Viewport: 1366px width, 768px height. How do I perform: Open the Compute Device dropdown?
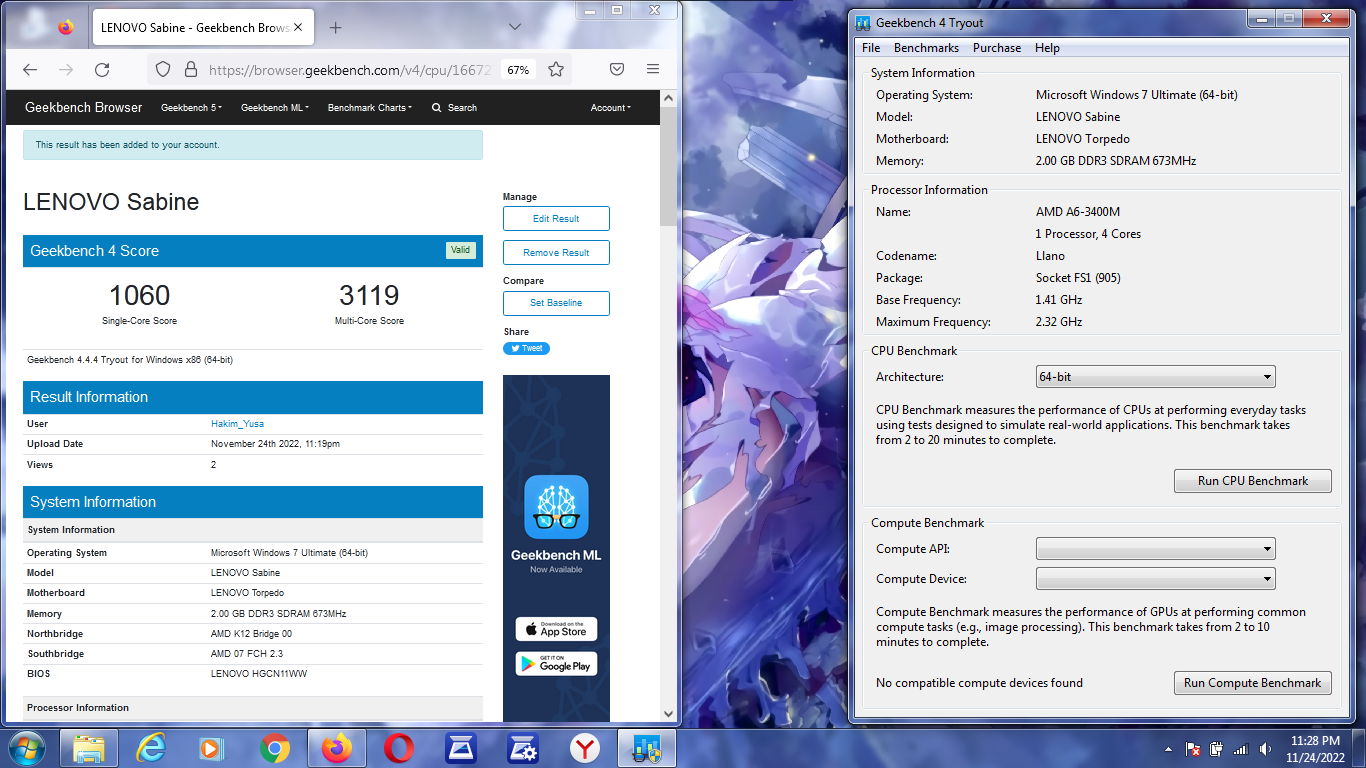1156,578
